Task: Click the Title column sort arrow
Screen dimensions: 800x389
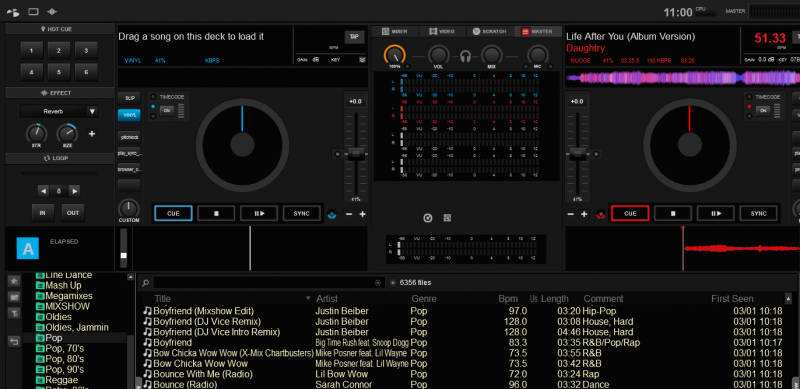Action: [308, 298]
